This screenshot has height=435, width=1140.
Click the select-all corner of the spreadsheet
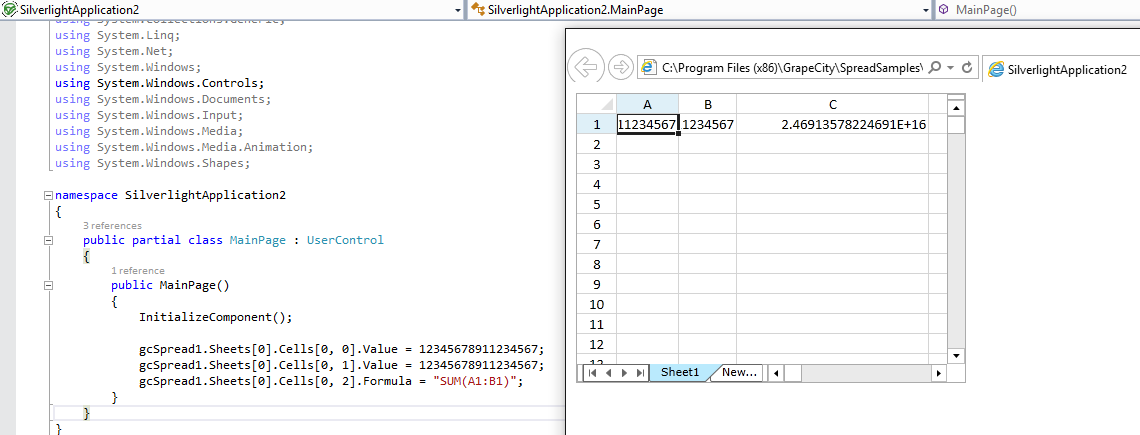click(597, 104)
